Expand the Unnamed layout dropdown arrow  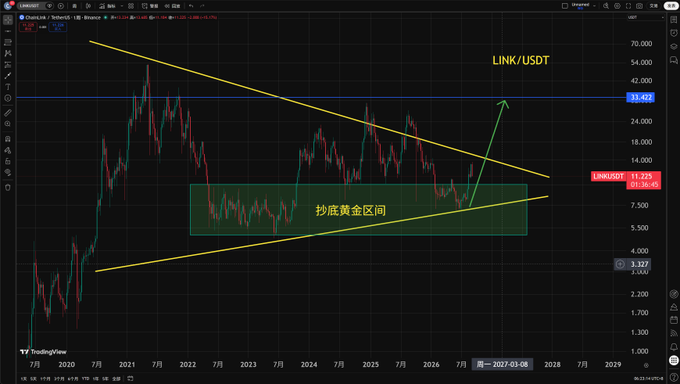pos(595,6)
